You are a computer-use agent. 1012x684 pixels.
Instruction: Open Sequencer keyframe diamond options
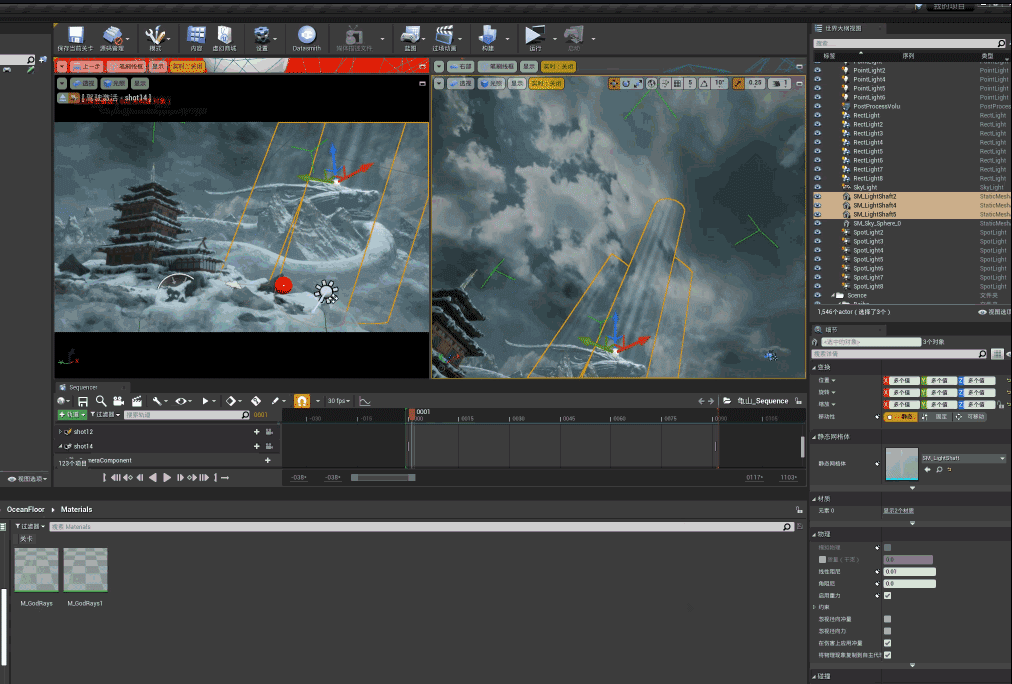pyautogui.click(x=231, y=401)
